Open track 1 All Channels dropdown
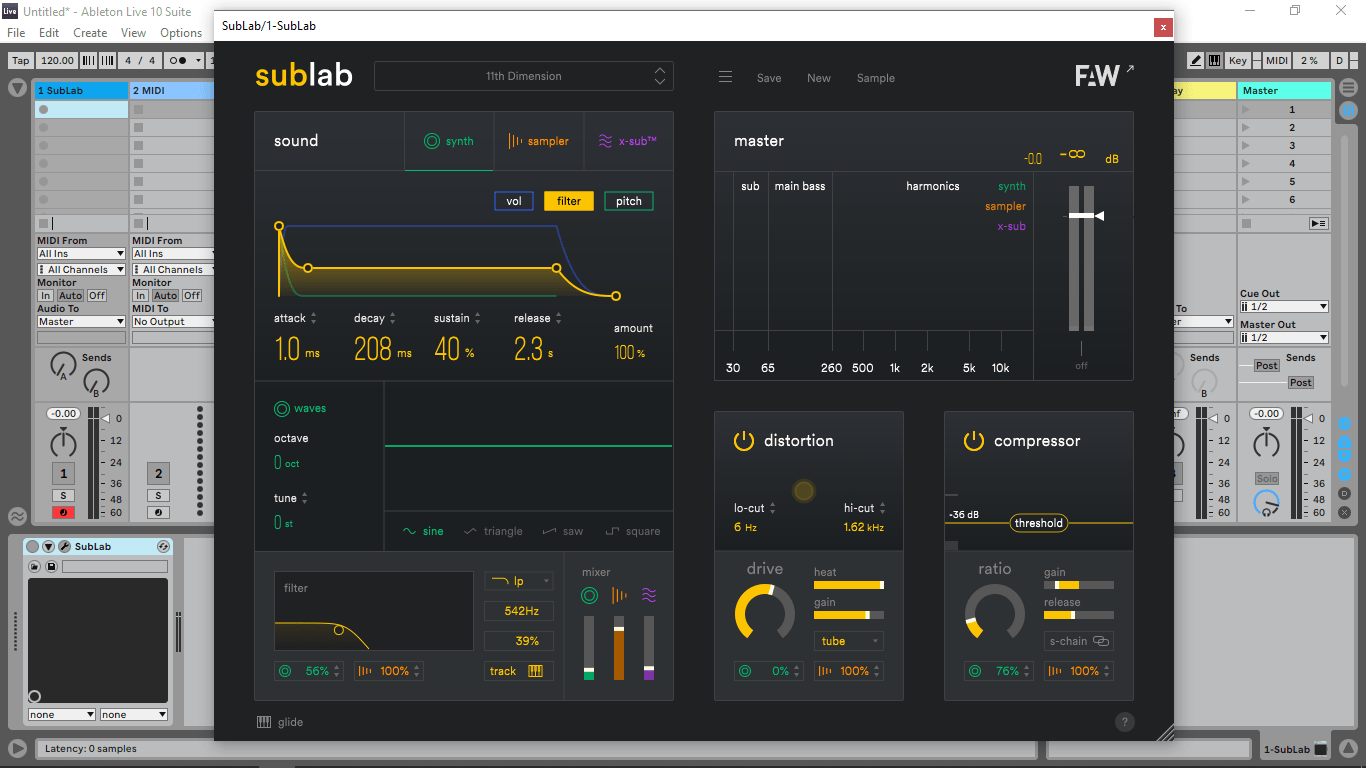This screenshot has width=1366, height=768. [x=81, y=270]
